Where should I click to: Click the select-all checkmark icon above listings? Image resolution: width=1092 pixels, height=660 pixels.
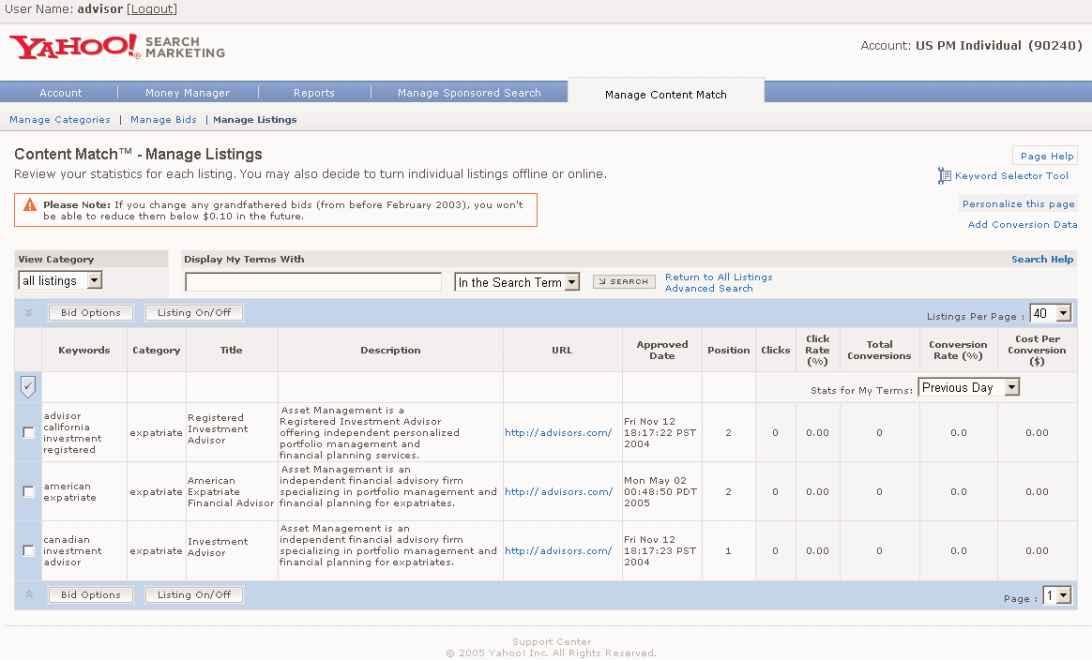[28, 387]
